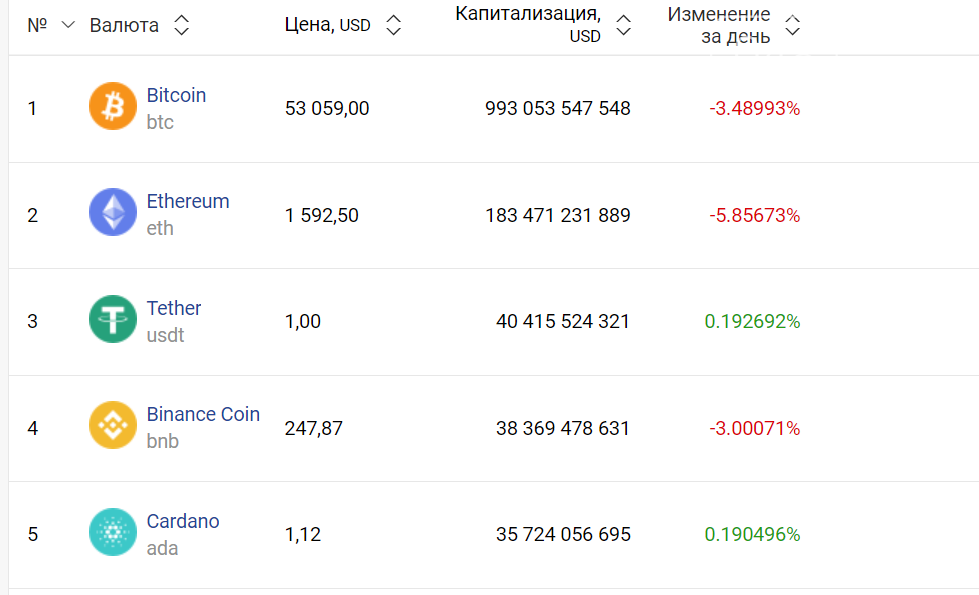Click the Ethereum diamond logo icon
This screenshot has width=979, height=595.
pos(113,212)
